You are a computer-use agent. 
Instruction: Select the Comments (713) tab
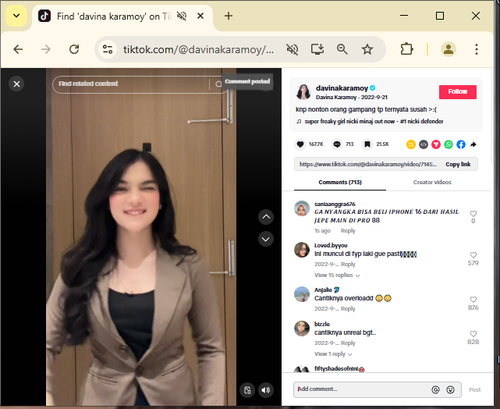click(340, 182)
